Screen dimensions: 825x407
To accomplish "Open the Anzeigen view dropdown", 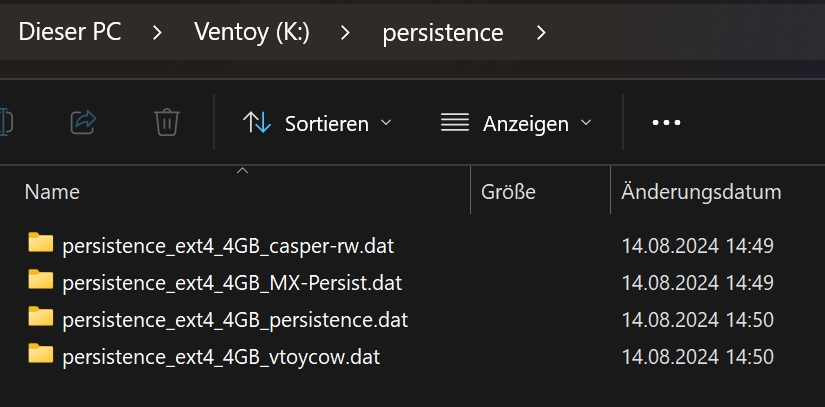I will point(516,123).
